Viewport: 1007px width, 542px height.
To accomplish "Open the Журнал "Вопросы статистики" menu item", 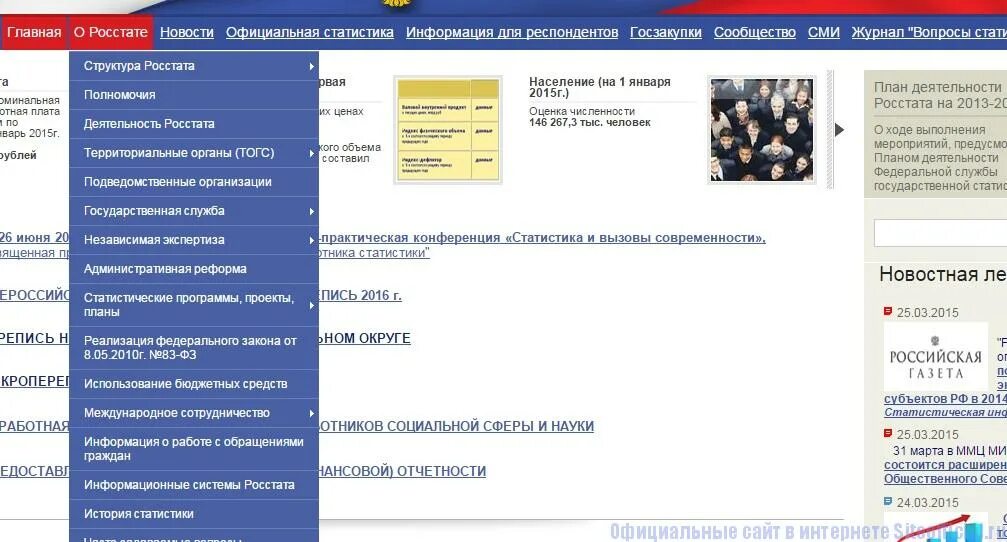I will pyautogui.click(x=929, y=32).
